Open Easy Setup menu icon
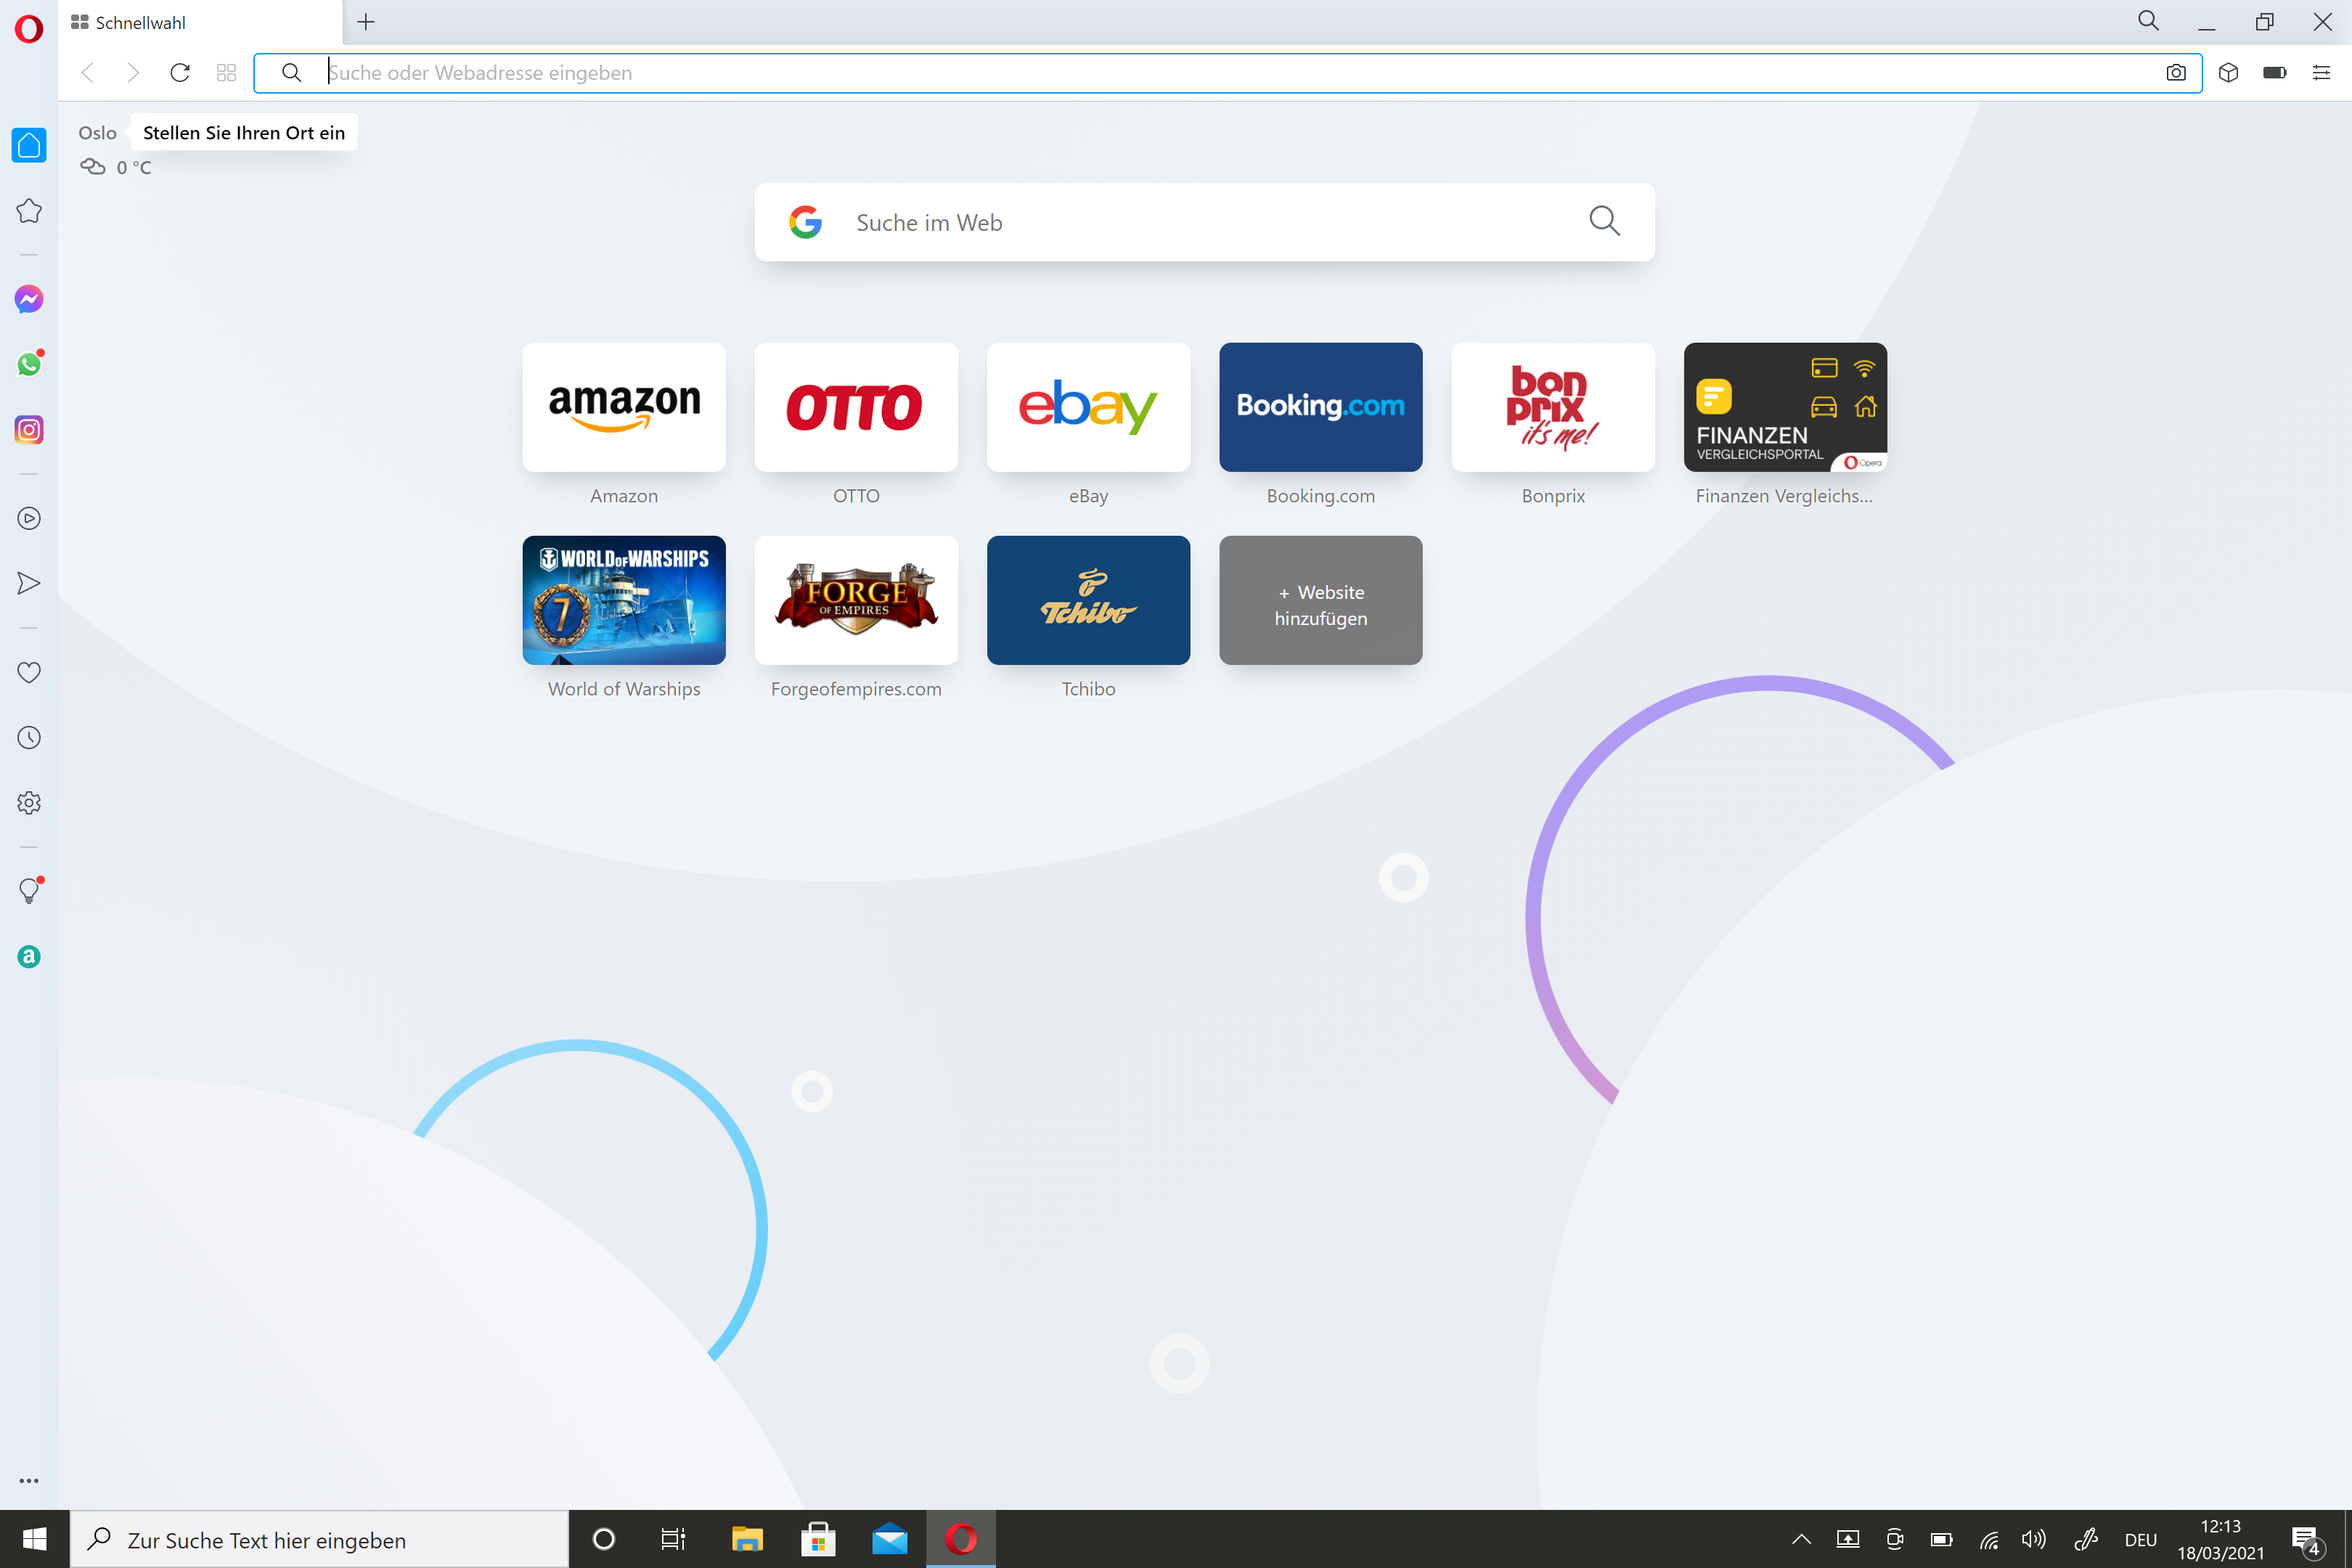This screenshot has width=2352, height=1568. [2321, 73]
